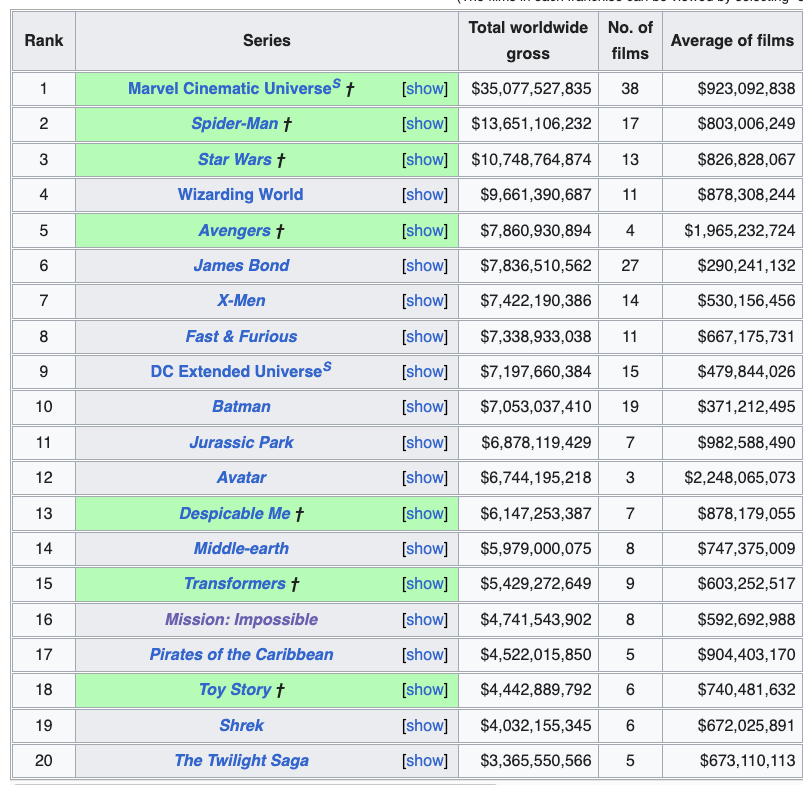The image size is (811, 785).
Task: Expand the Toy Story row
Action: (x=425, y=689)
